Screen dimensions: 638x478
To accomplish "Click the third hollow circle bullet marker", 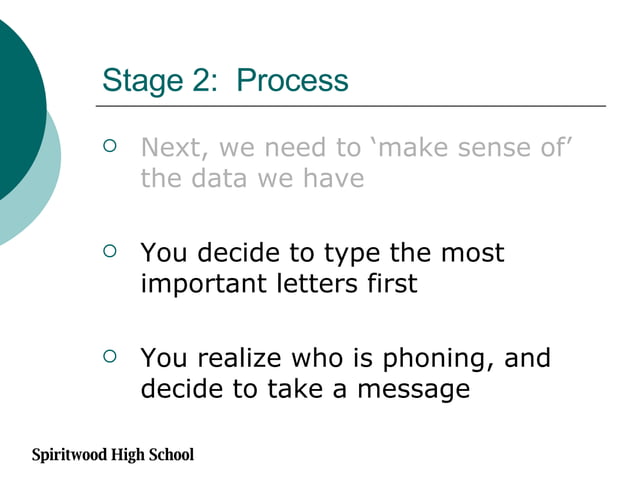I will [x=111, y=356].
